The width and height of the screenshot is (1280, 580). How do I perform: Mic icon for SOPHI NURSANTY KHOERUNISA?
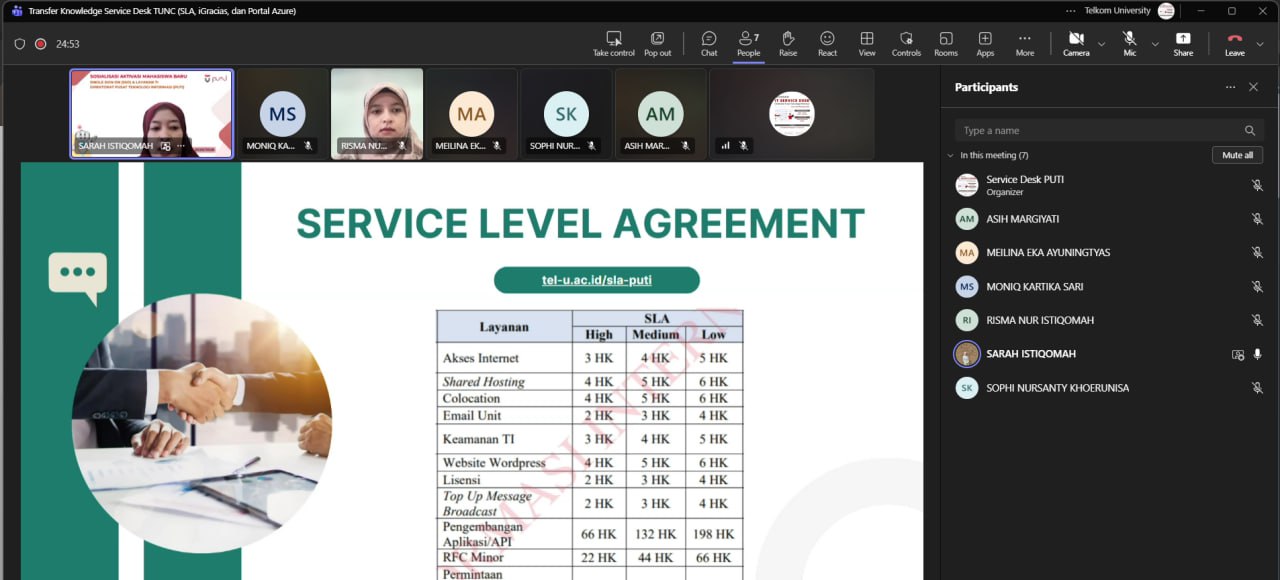pyautogui.click(x=1257, y=388)
